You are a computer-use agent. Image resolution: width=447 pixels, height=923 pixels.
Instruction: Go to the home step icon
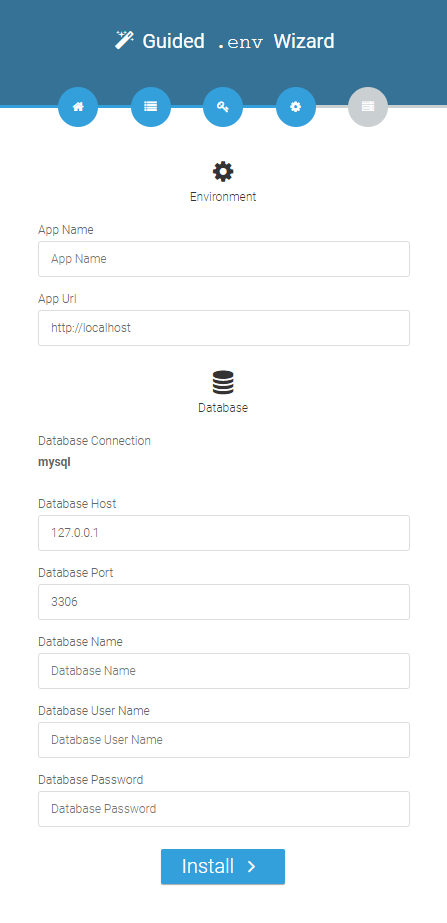tap(78, 107)
